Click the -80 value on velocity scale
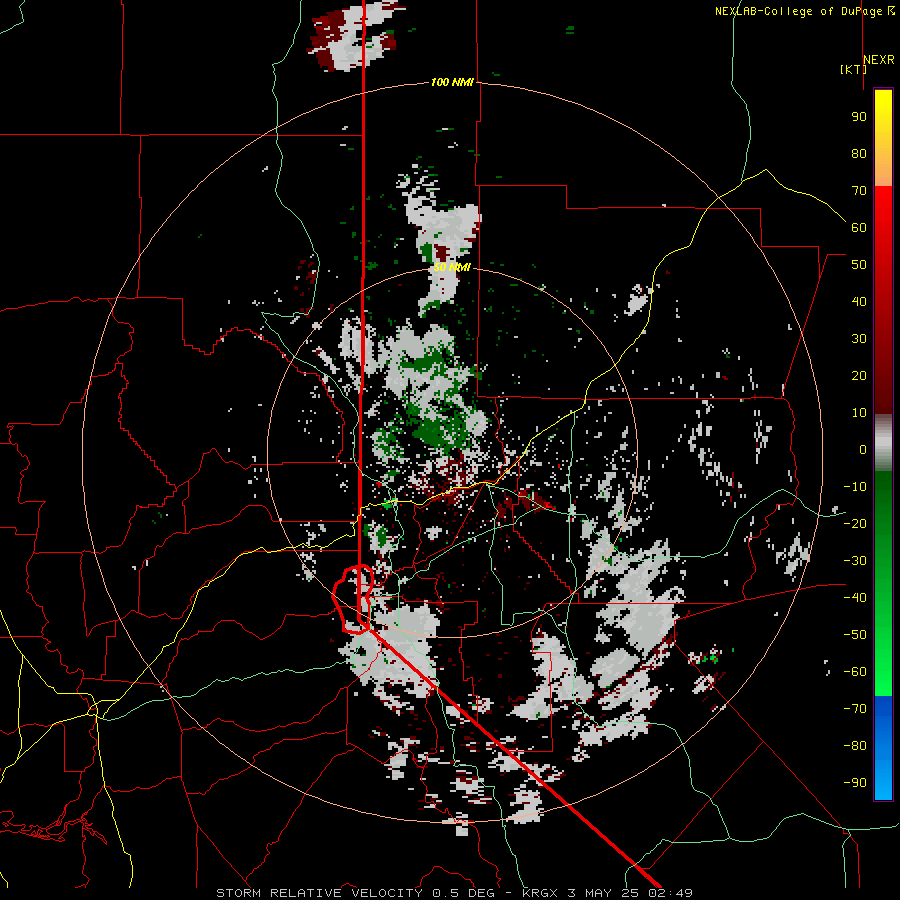Screen dimensions: 900x900 pyautogui.click(x=855, y=746)
